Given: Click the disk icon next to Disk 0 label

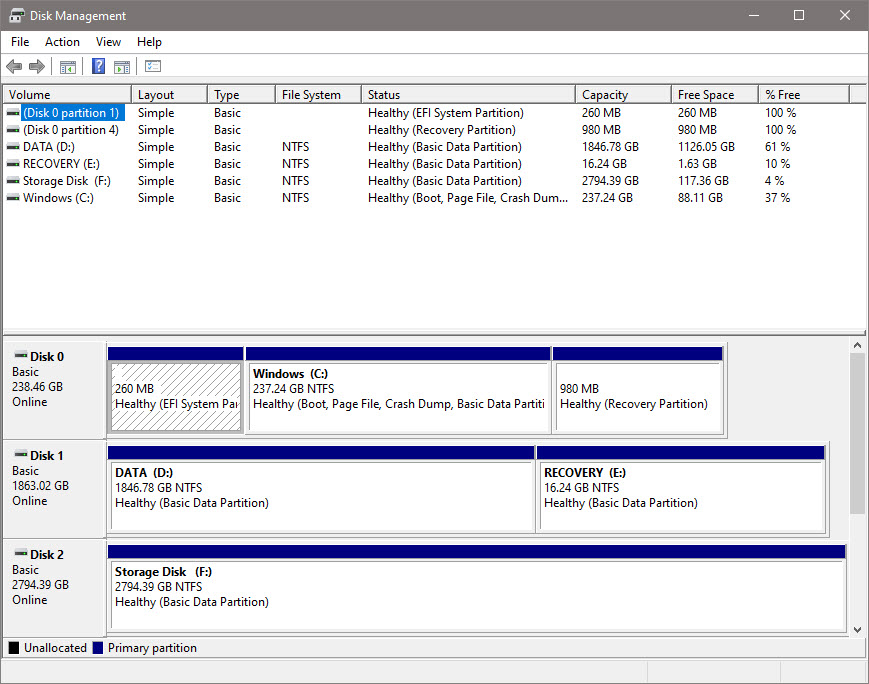Looking at the screenshot, I should [21, 355].
